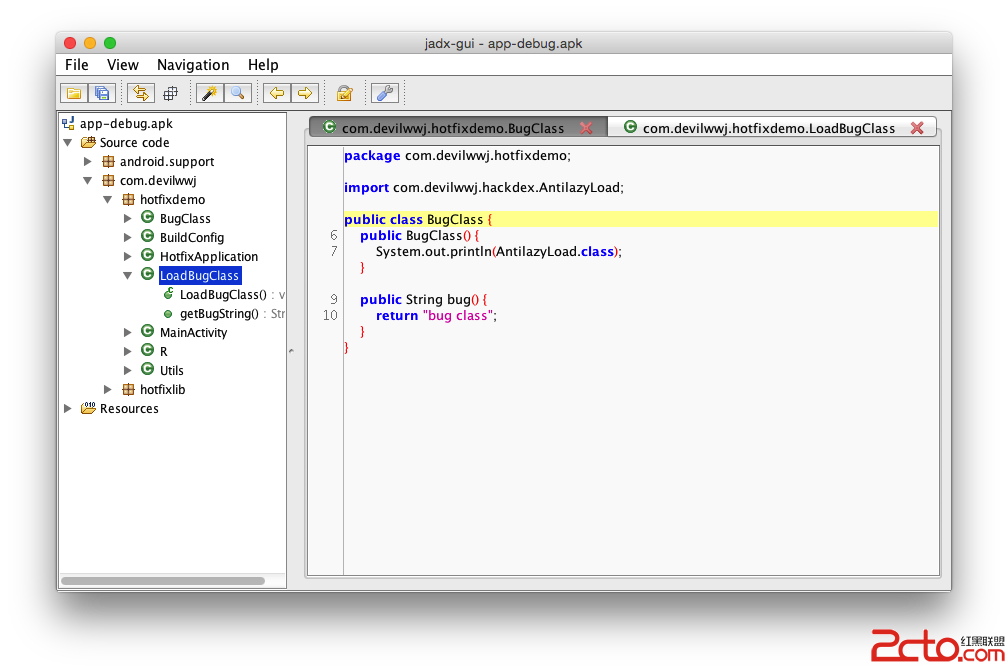Select getBugString() method in the tree
Viewport: 1008px width, 672px height.
point(218,314)
